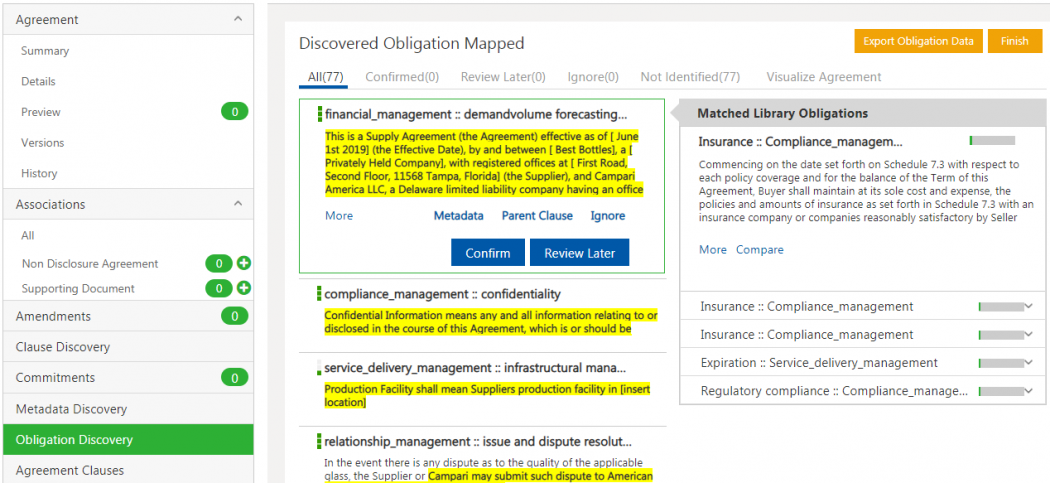This screenshot has height=483, width=1050.
Task: Collapse the Agreement section chevron
Action: click(236, 19)
